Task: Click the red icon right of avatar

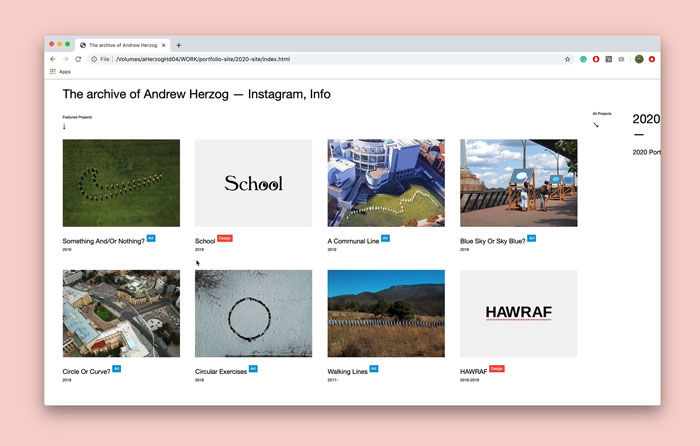Action: coord(652,59)
